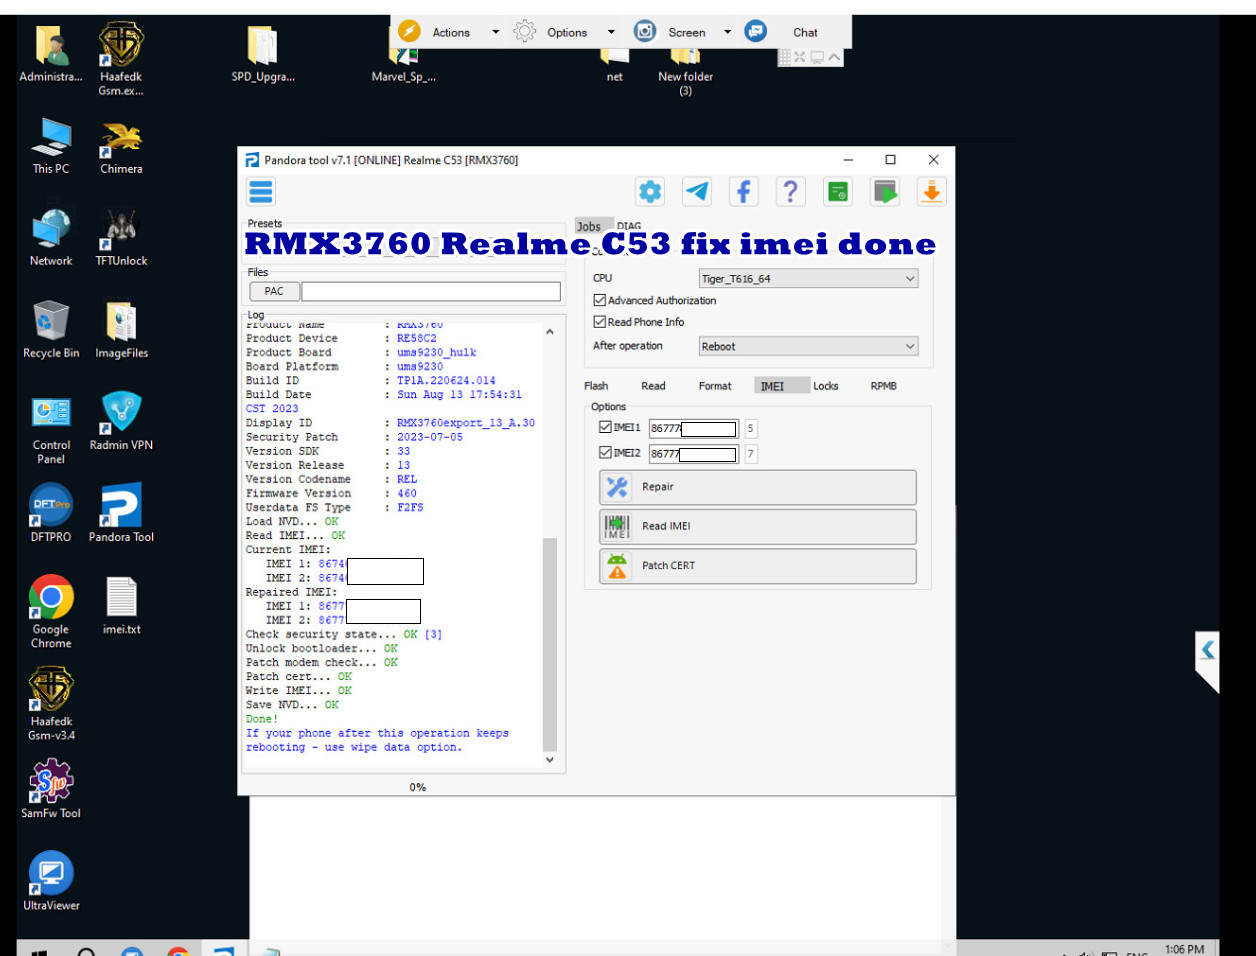This screenshot has width=1256, height=956.
Task: Select the IMEI tab
Action: point(782,386)
